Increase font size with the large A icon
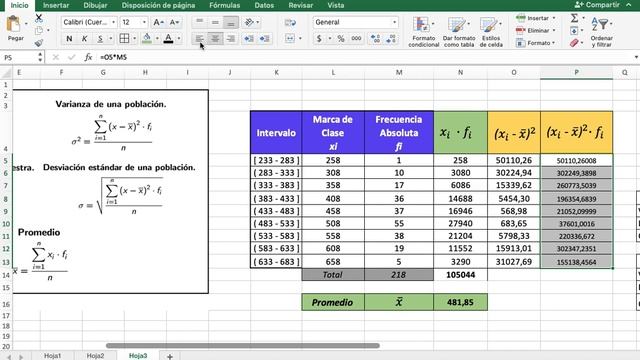 point(158,22)
